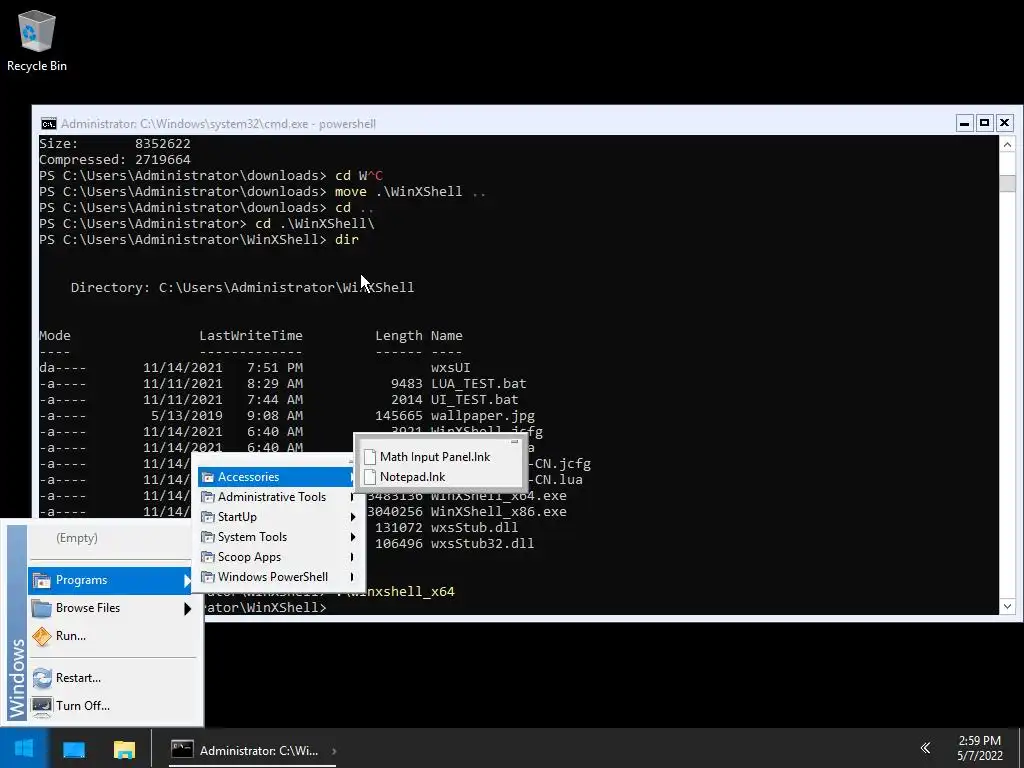The width and height of the screenshot is (1024, 768).
Task: Click the "wxsUI" directory name
Action: (451, 368)
